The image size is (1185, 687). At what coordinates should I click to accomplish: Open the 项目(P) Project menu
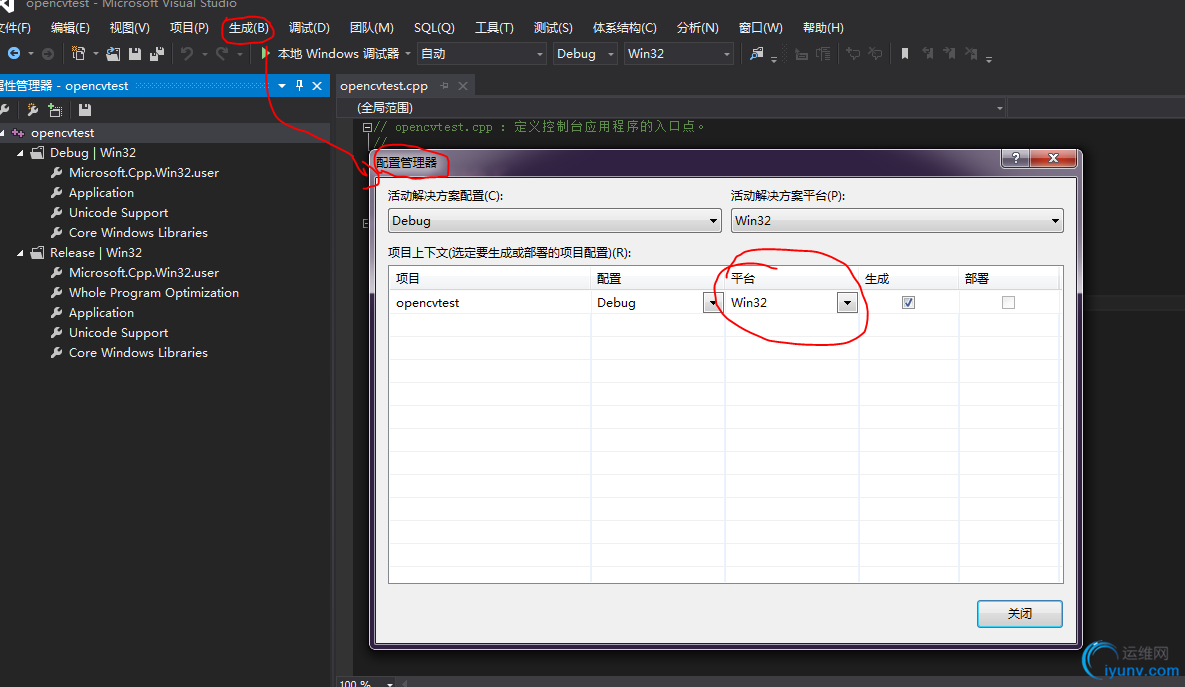pyautogui.click(x=189, y=28)
